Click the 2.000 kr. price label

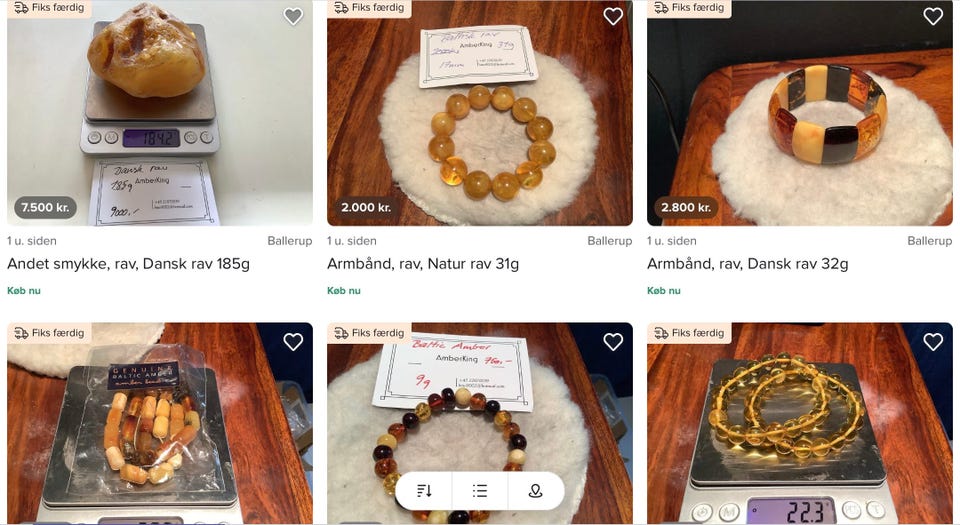(x=366, y=207)
